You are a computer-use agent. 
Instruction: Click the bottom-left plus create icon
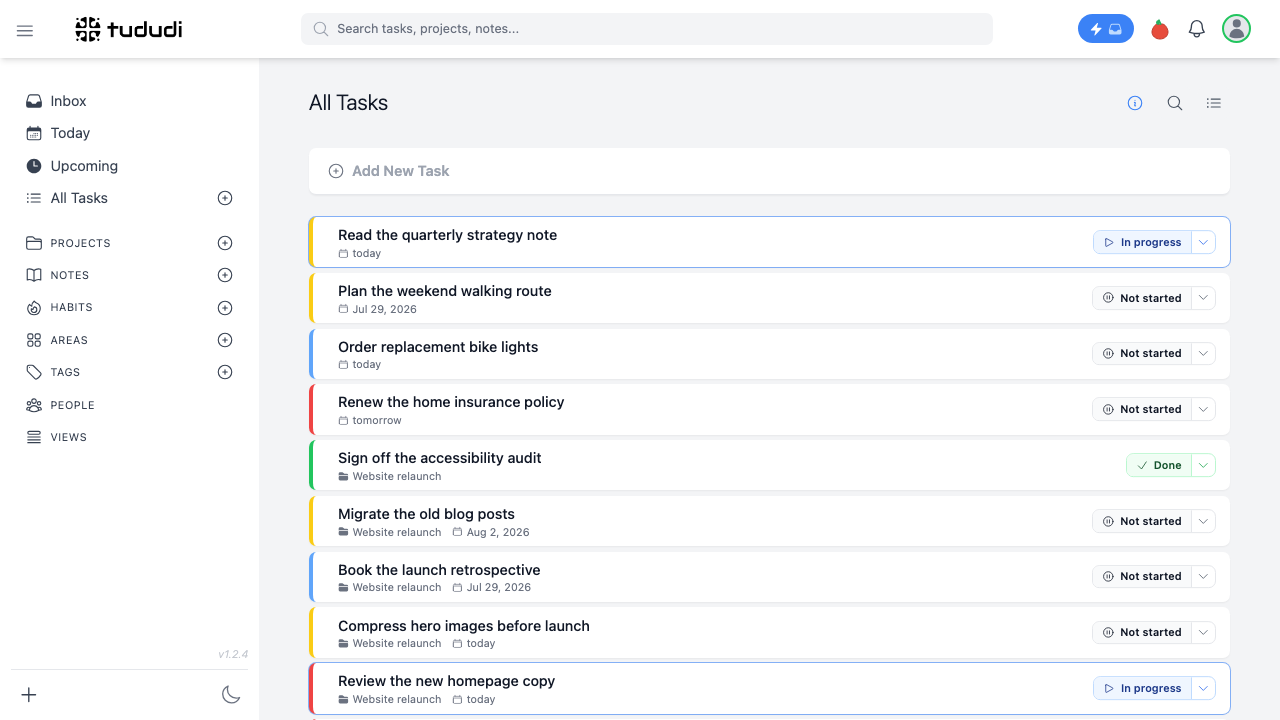click(x=29, y=695)
